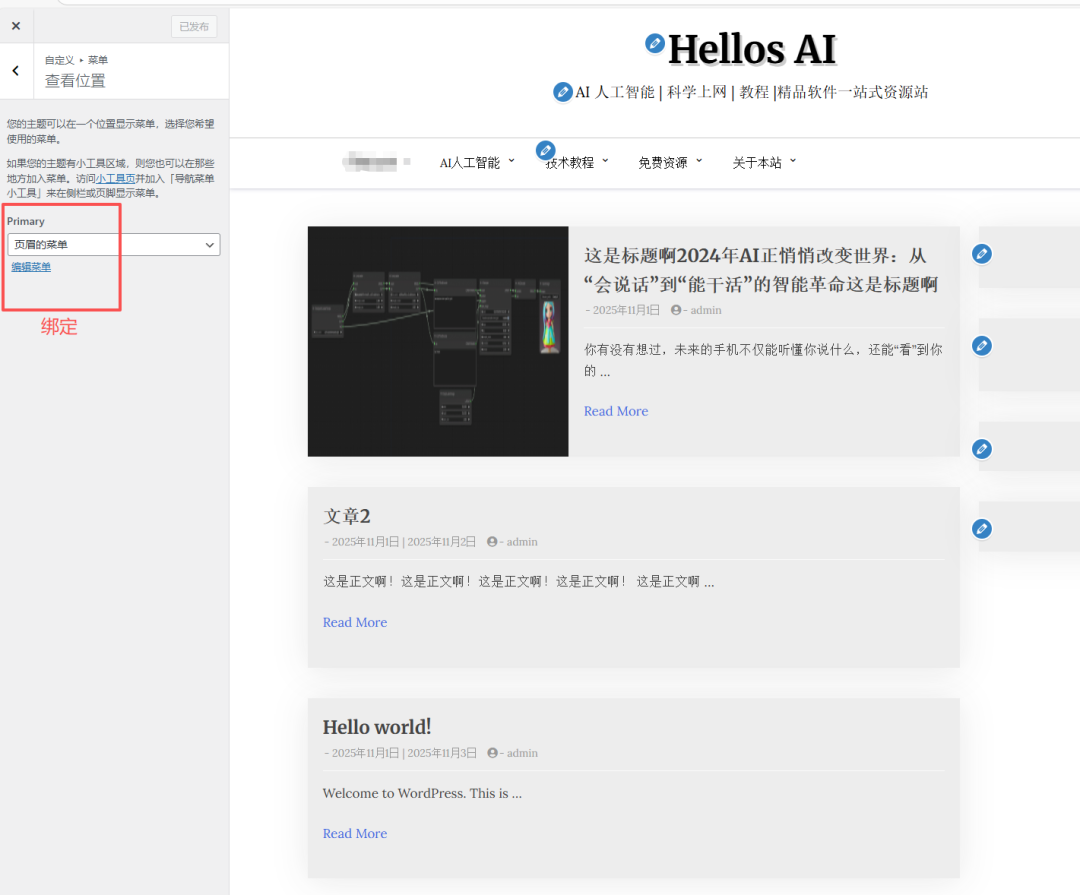Click the topmost sidebar widget edit pencil
The height and width of the screenshot is (895, 1080).
tap(982, 254)
